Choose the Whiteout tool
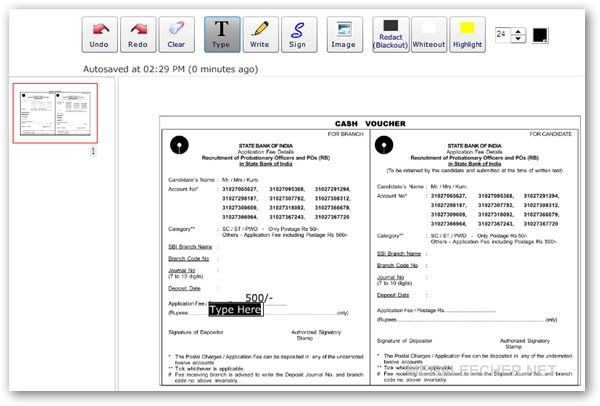The image size is (600, 406). point(429,34)
